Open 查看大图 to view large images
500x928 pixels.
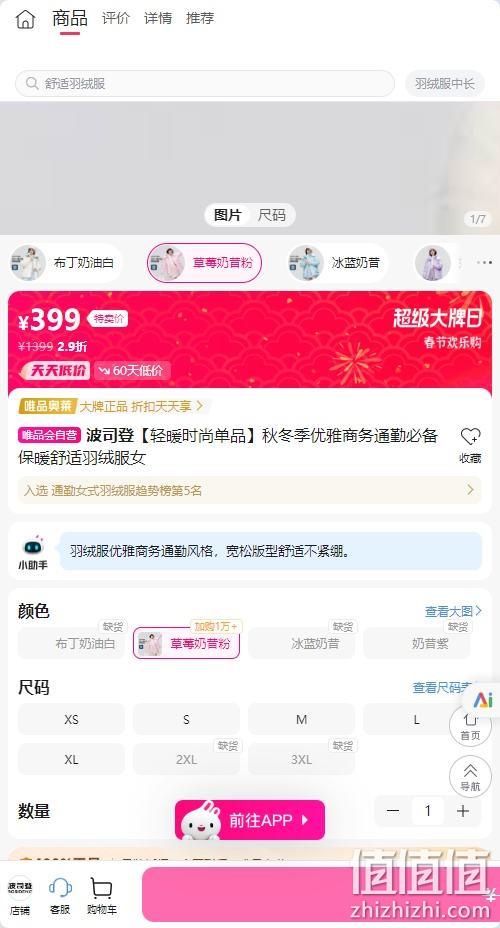(x=453, y=611)
